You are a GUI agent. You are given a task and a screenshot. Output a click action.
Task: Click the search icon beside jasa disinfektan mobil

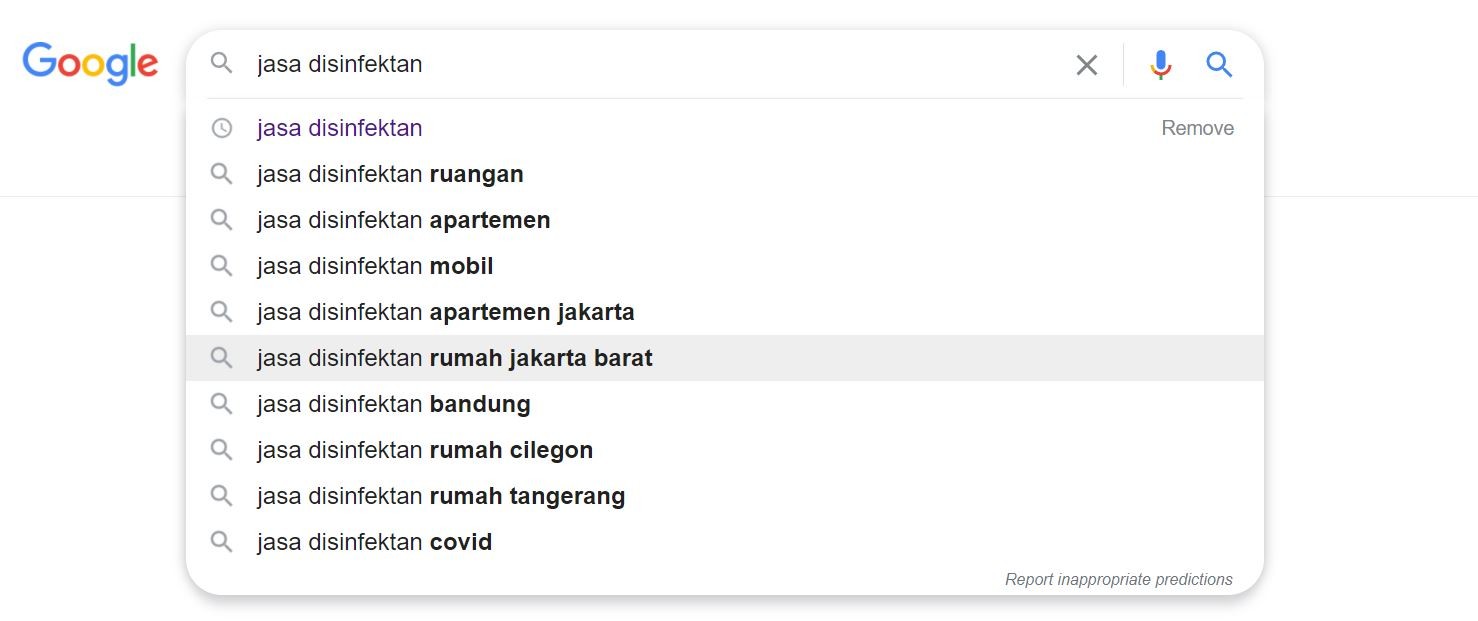(x=222, y=266)
